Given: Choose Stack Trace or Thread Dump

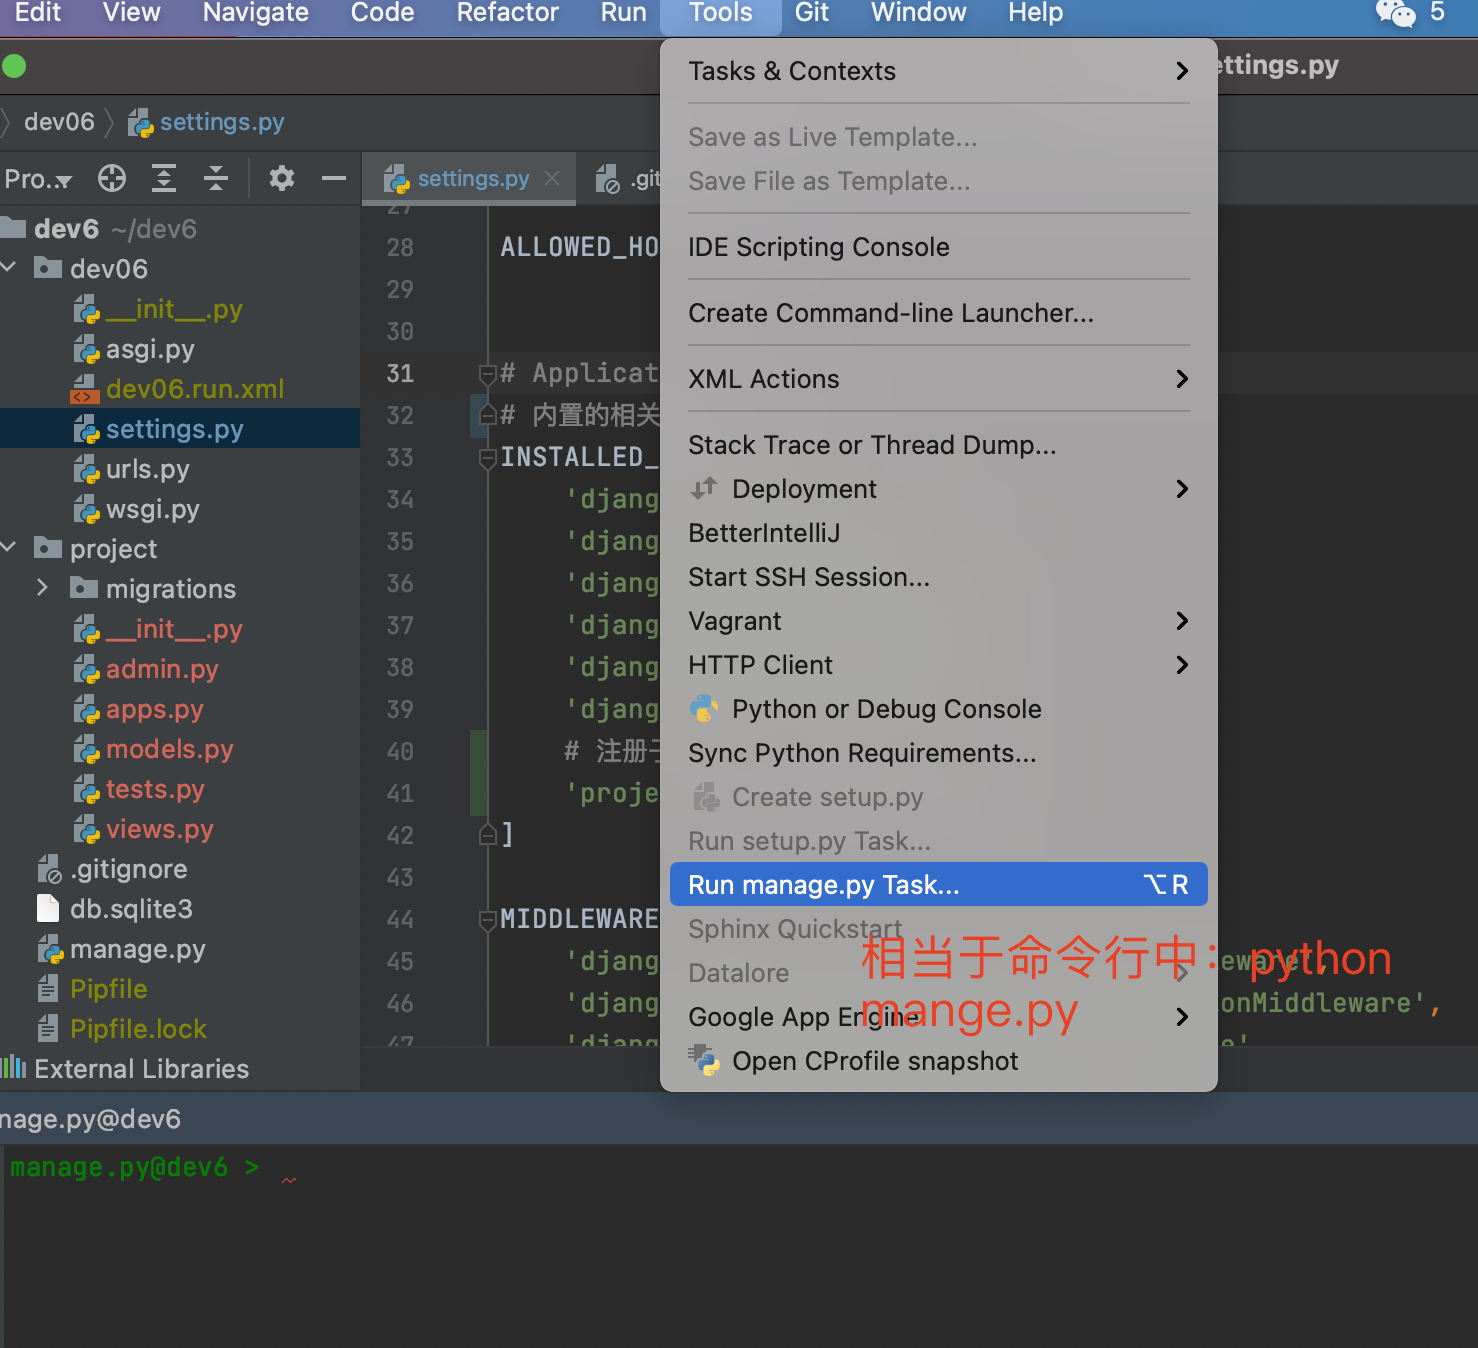Looking at the screenshot, I should coord(938,445).
